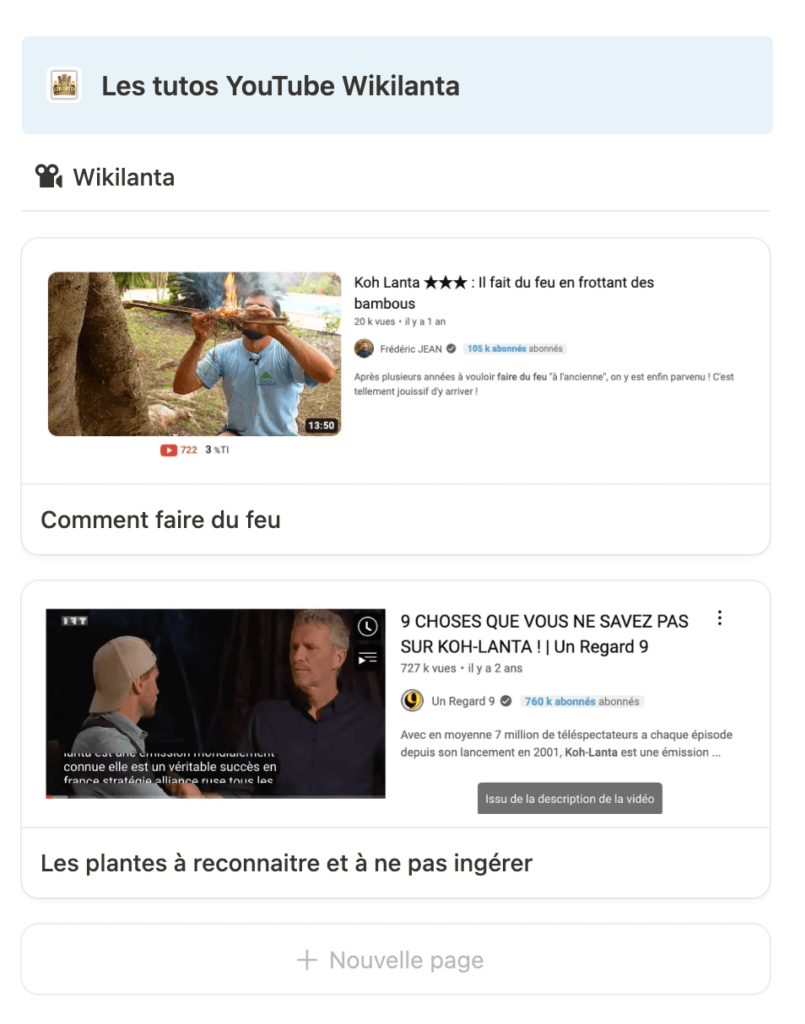The width and height of the screenshot is (805, 1024).
Task: Click Frédéric JEAN channel avatar
Action: point(364,349)
